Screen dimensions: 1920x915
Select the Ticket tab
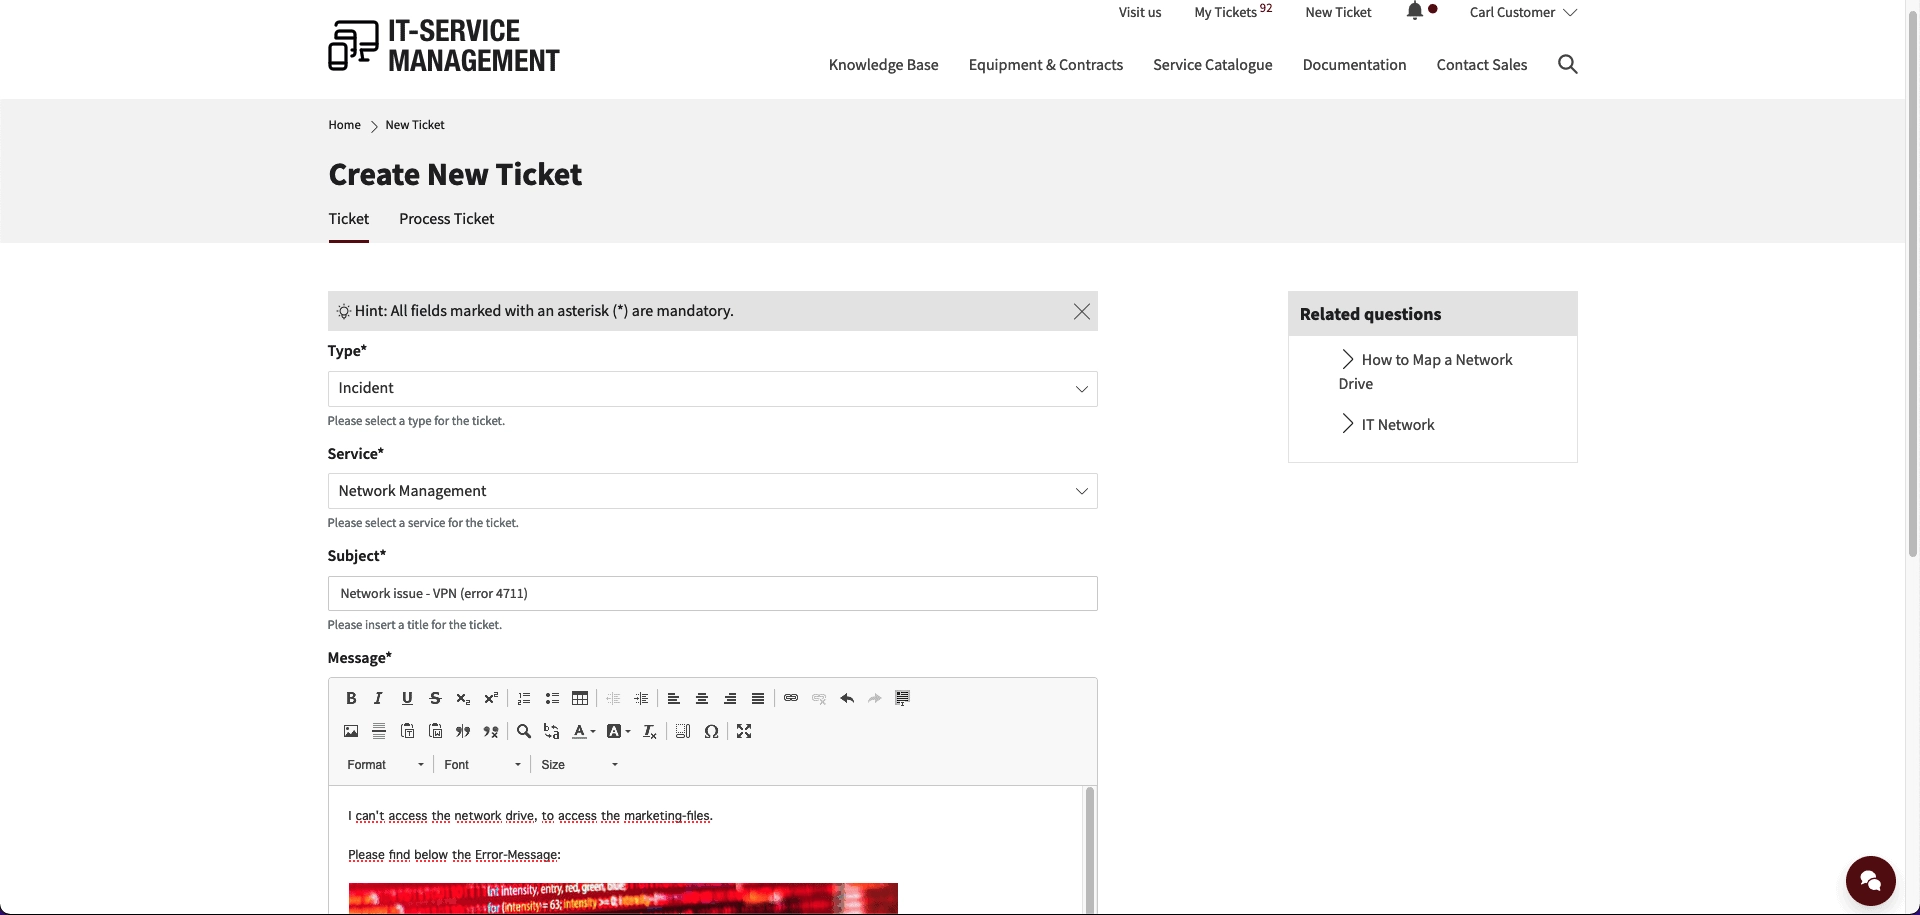[348, 219]
